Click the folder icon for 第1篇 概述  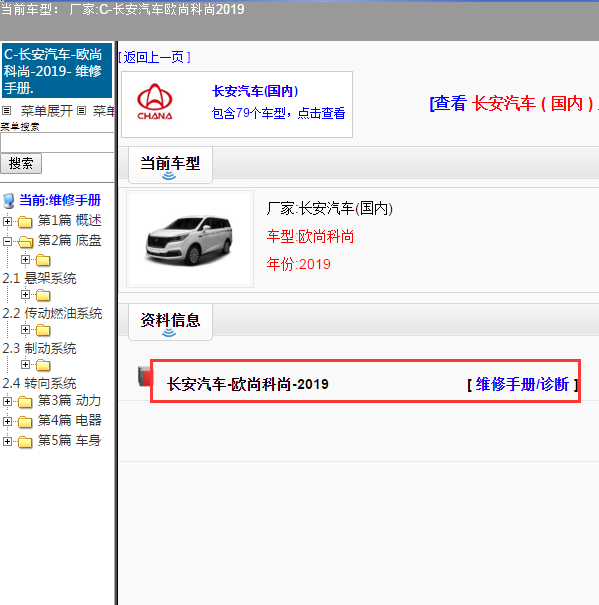[25, 222]
